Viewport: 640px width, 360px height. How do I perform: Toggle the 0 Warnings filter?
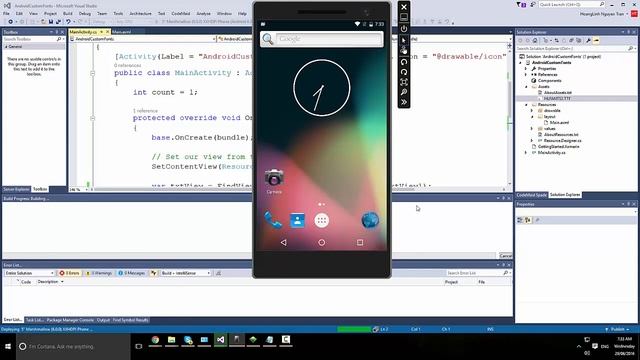tap(99, 273)
